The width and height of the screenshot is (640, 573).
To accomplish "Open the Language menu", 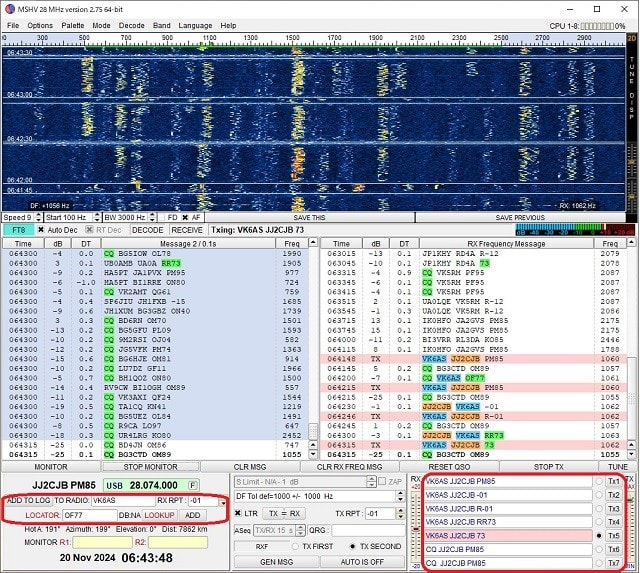I will coord(195,25).
